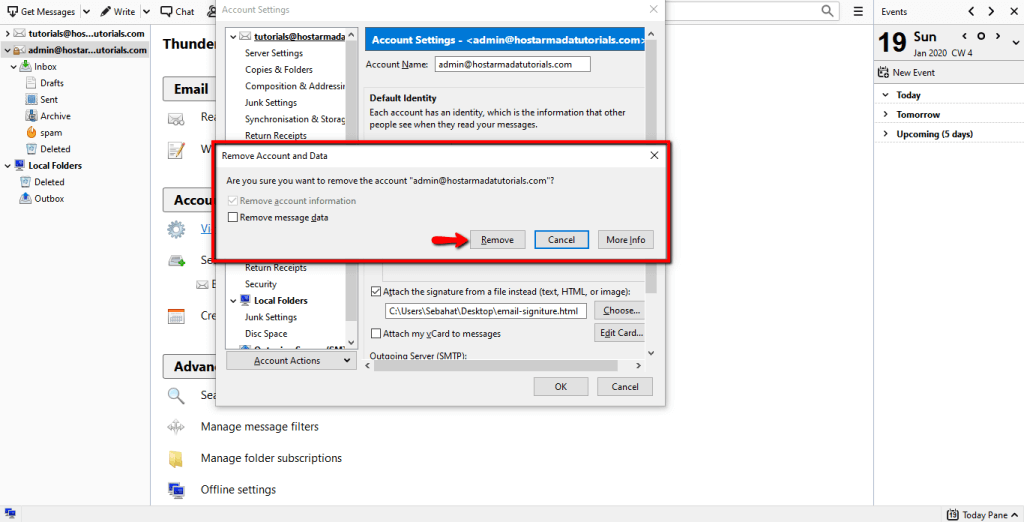Collapse tutorials account in settings tree
Viewport: 1024px width, 522px height.
pos(233,37)
